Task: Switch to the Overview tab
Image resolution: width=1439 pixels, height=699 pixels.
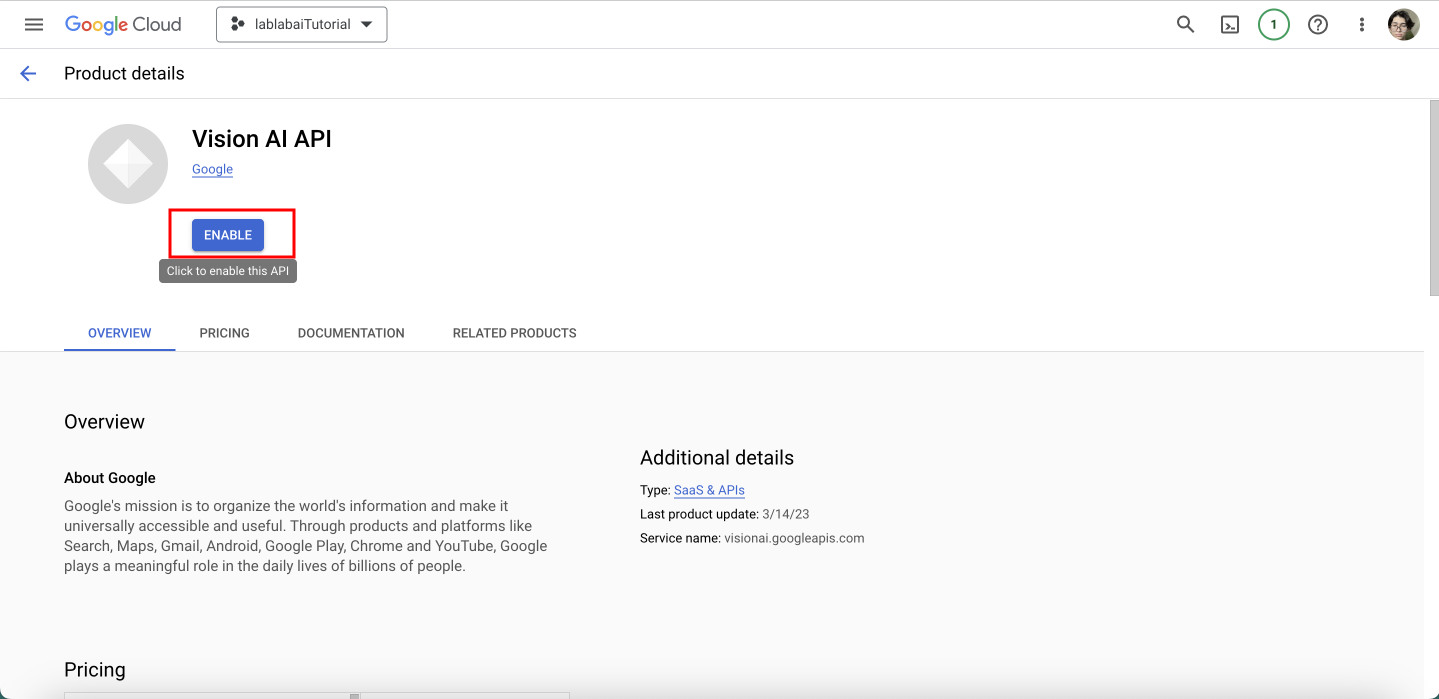Action: (x=120, y=333)
